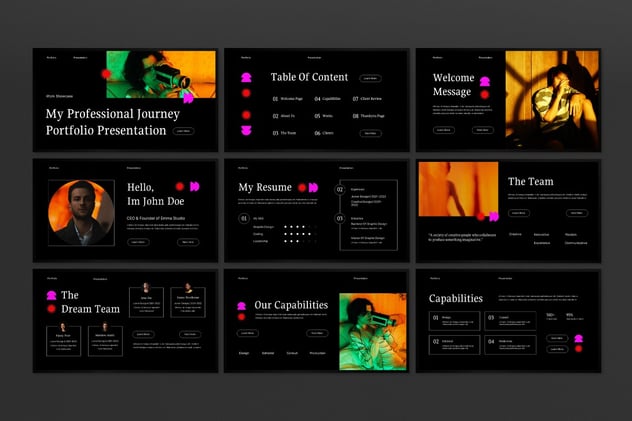The height and width of the screenshot is (421, 632).
Task: Select the 01 Welcome Page entry
Action: [x=291, y=99]
